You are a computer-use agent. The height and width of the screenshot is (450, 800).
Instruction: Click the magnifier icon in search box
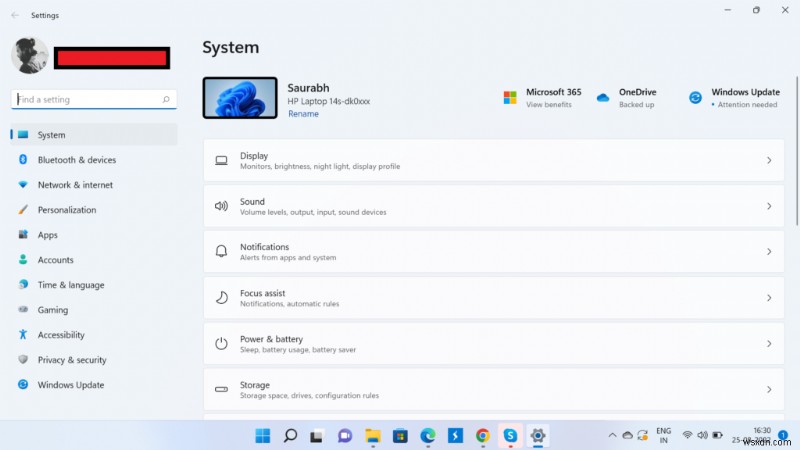[x=166, y=99]
